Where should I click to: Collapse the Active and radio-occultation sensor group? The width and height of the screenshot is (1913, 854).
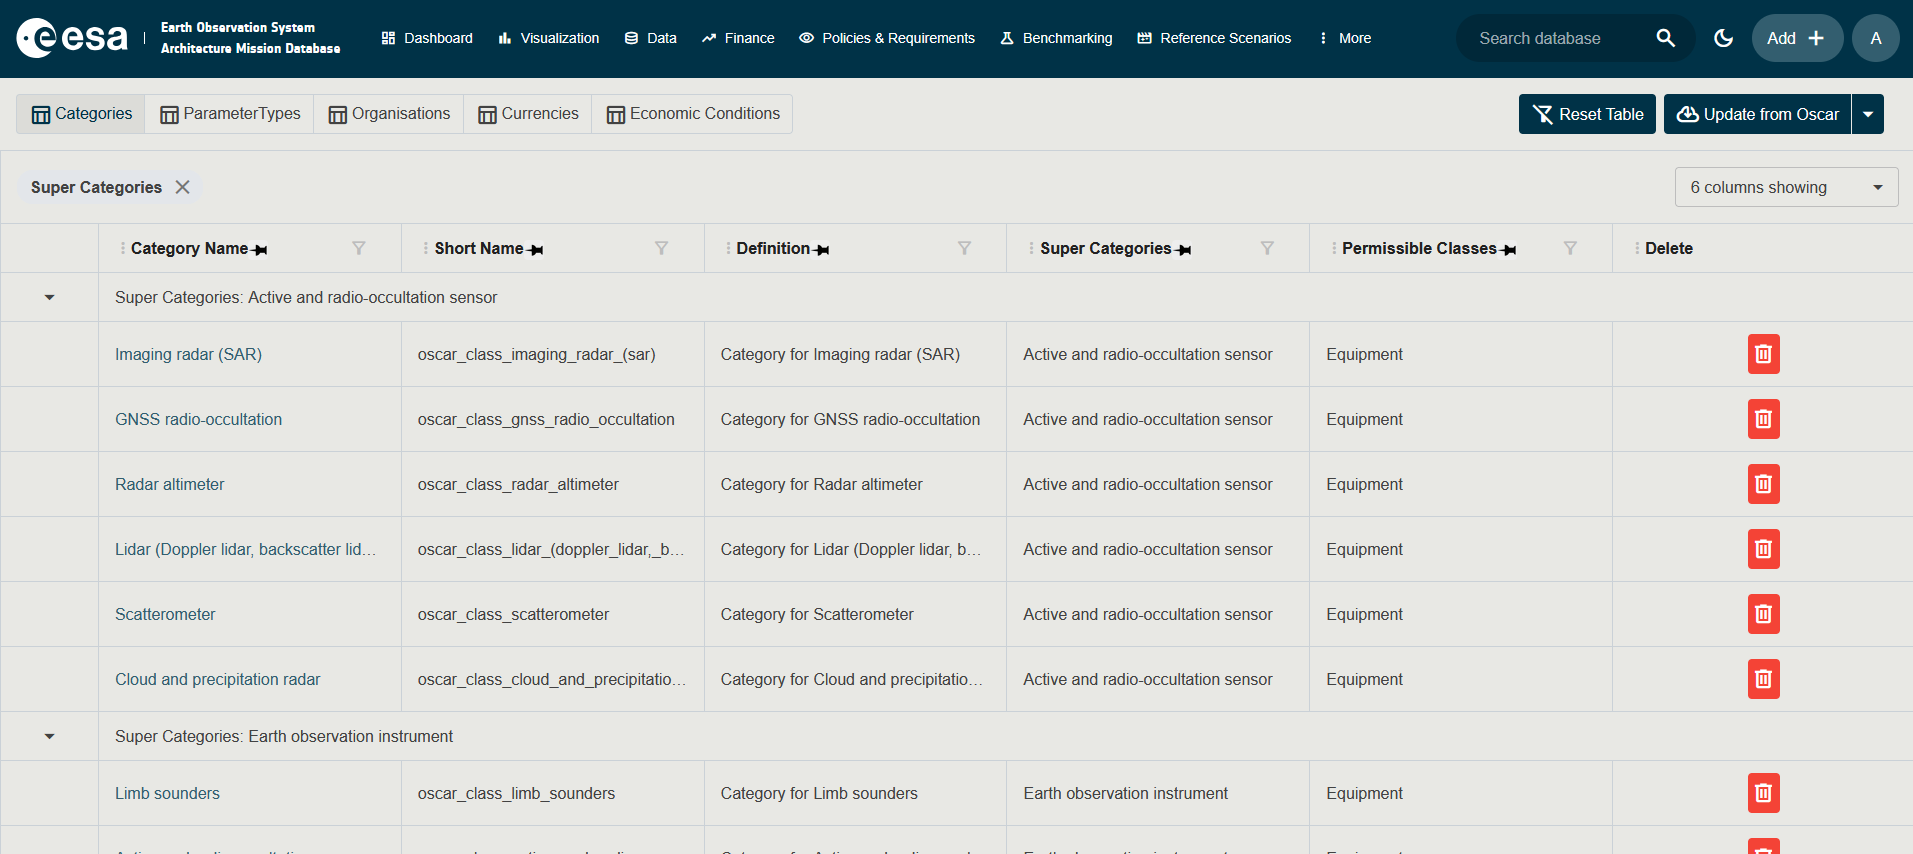pyautogui.click(x=49, y=297)
